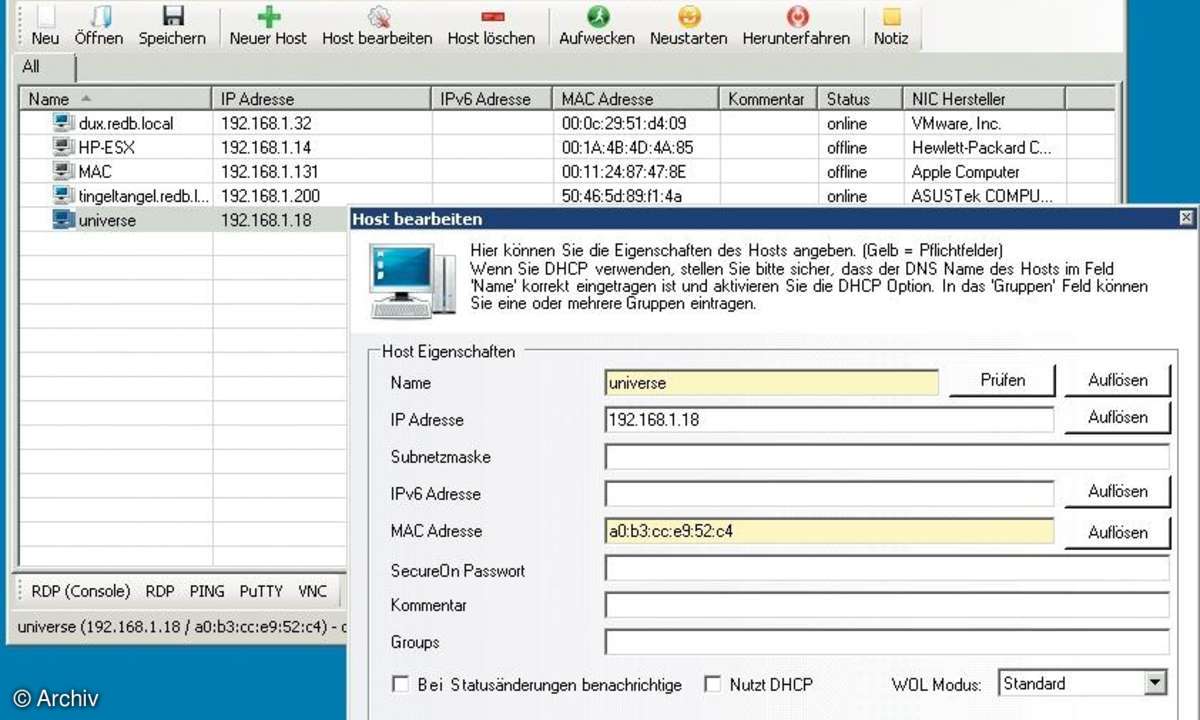Image resolution: width=1200 pixels, height=720 pixels.
Task: Toggle the Nutzt DHCP checkbox
Action: tap(713, 685)
